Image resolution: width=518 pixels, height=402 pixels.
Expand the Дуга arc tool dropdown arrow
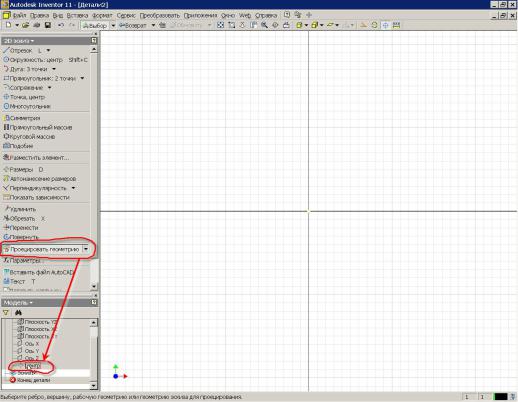[x=54, y=69]
